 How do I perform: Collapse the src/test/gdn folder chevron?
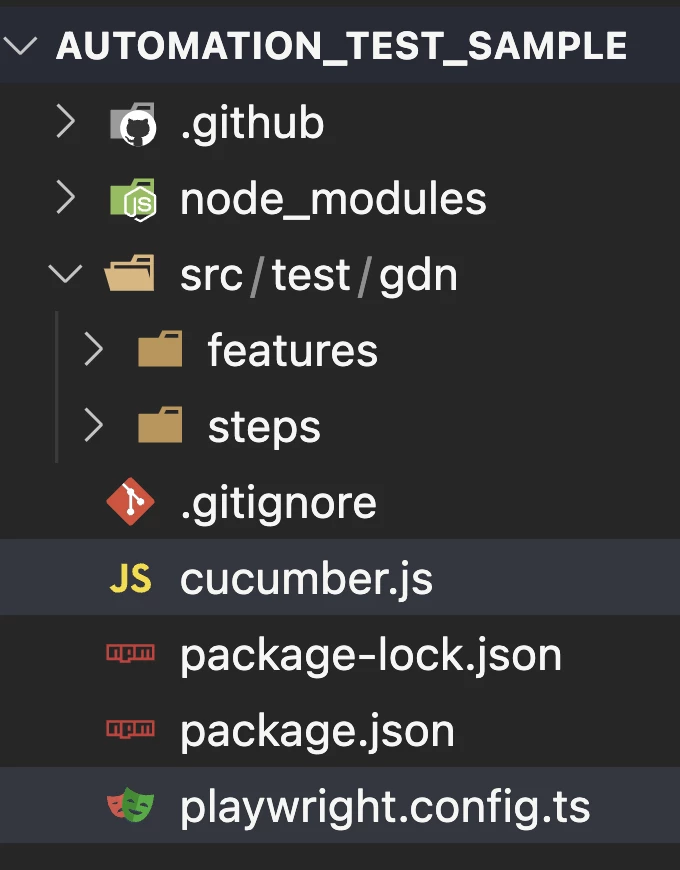click(66, 275)
